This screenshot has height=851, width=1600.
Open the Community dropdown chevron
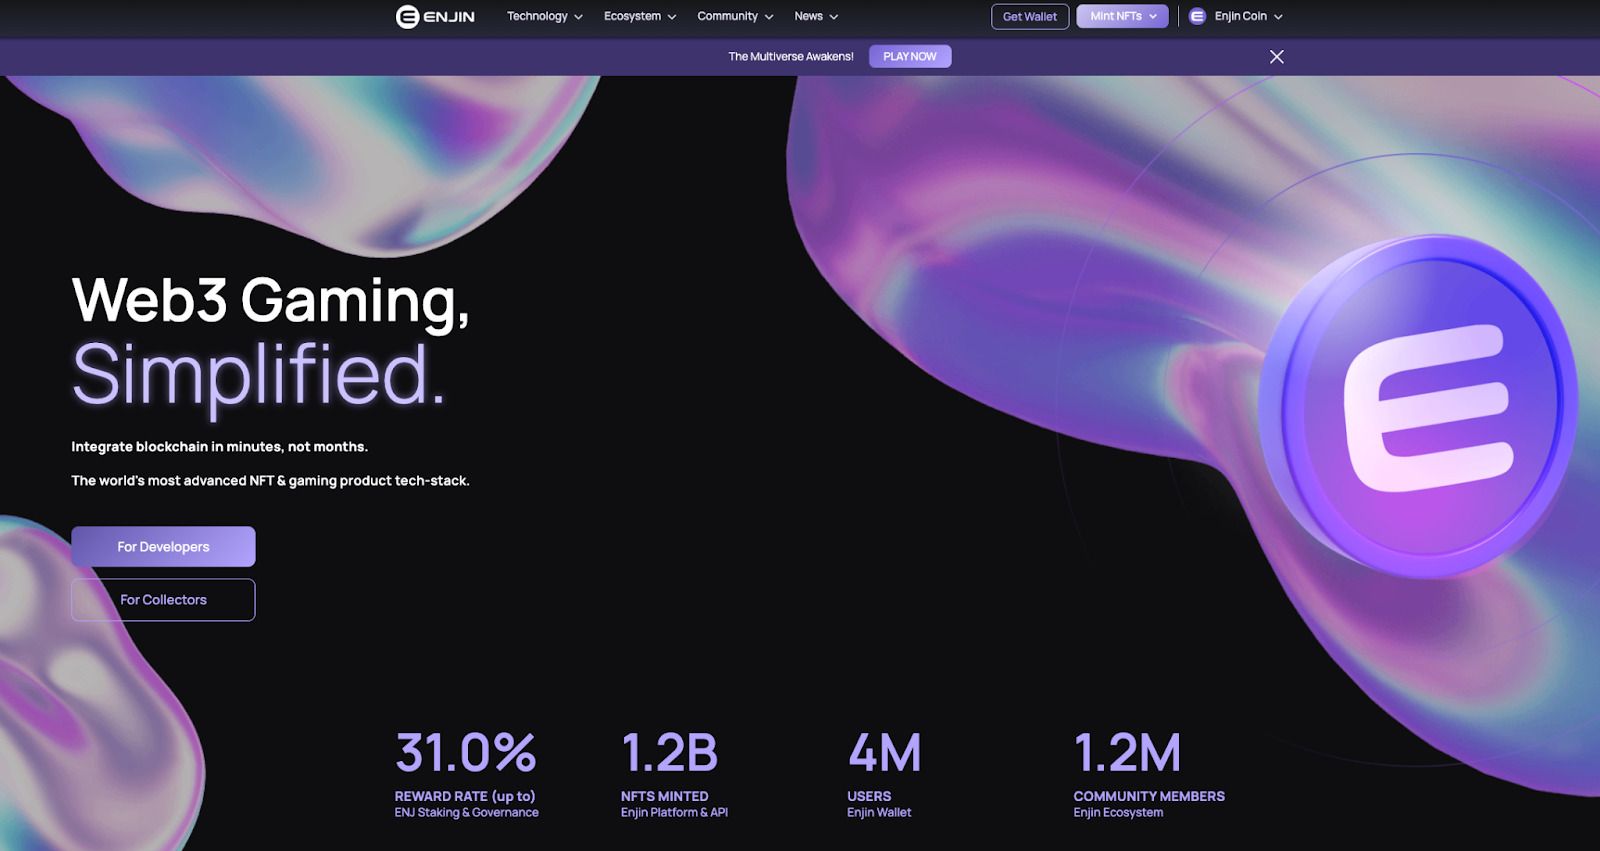click(x=769, y=17)
